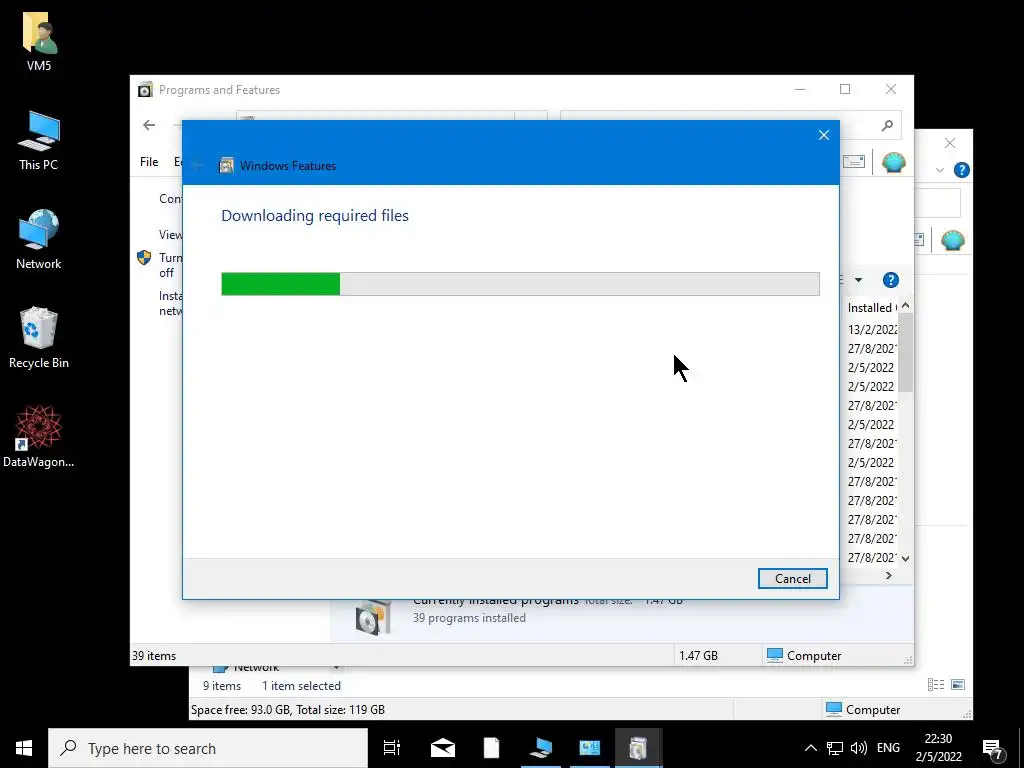This screenshot has width=1024, height=768.
Task: Open Task View from the taskbar
Action: click(x=392, y=748)
